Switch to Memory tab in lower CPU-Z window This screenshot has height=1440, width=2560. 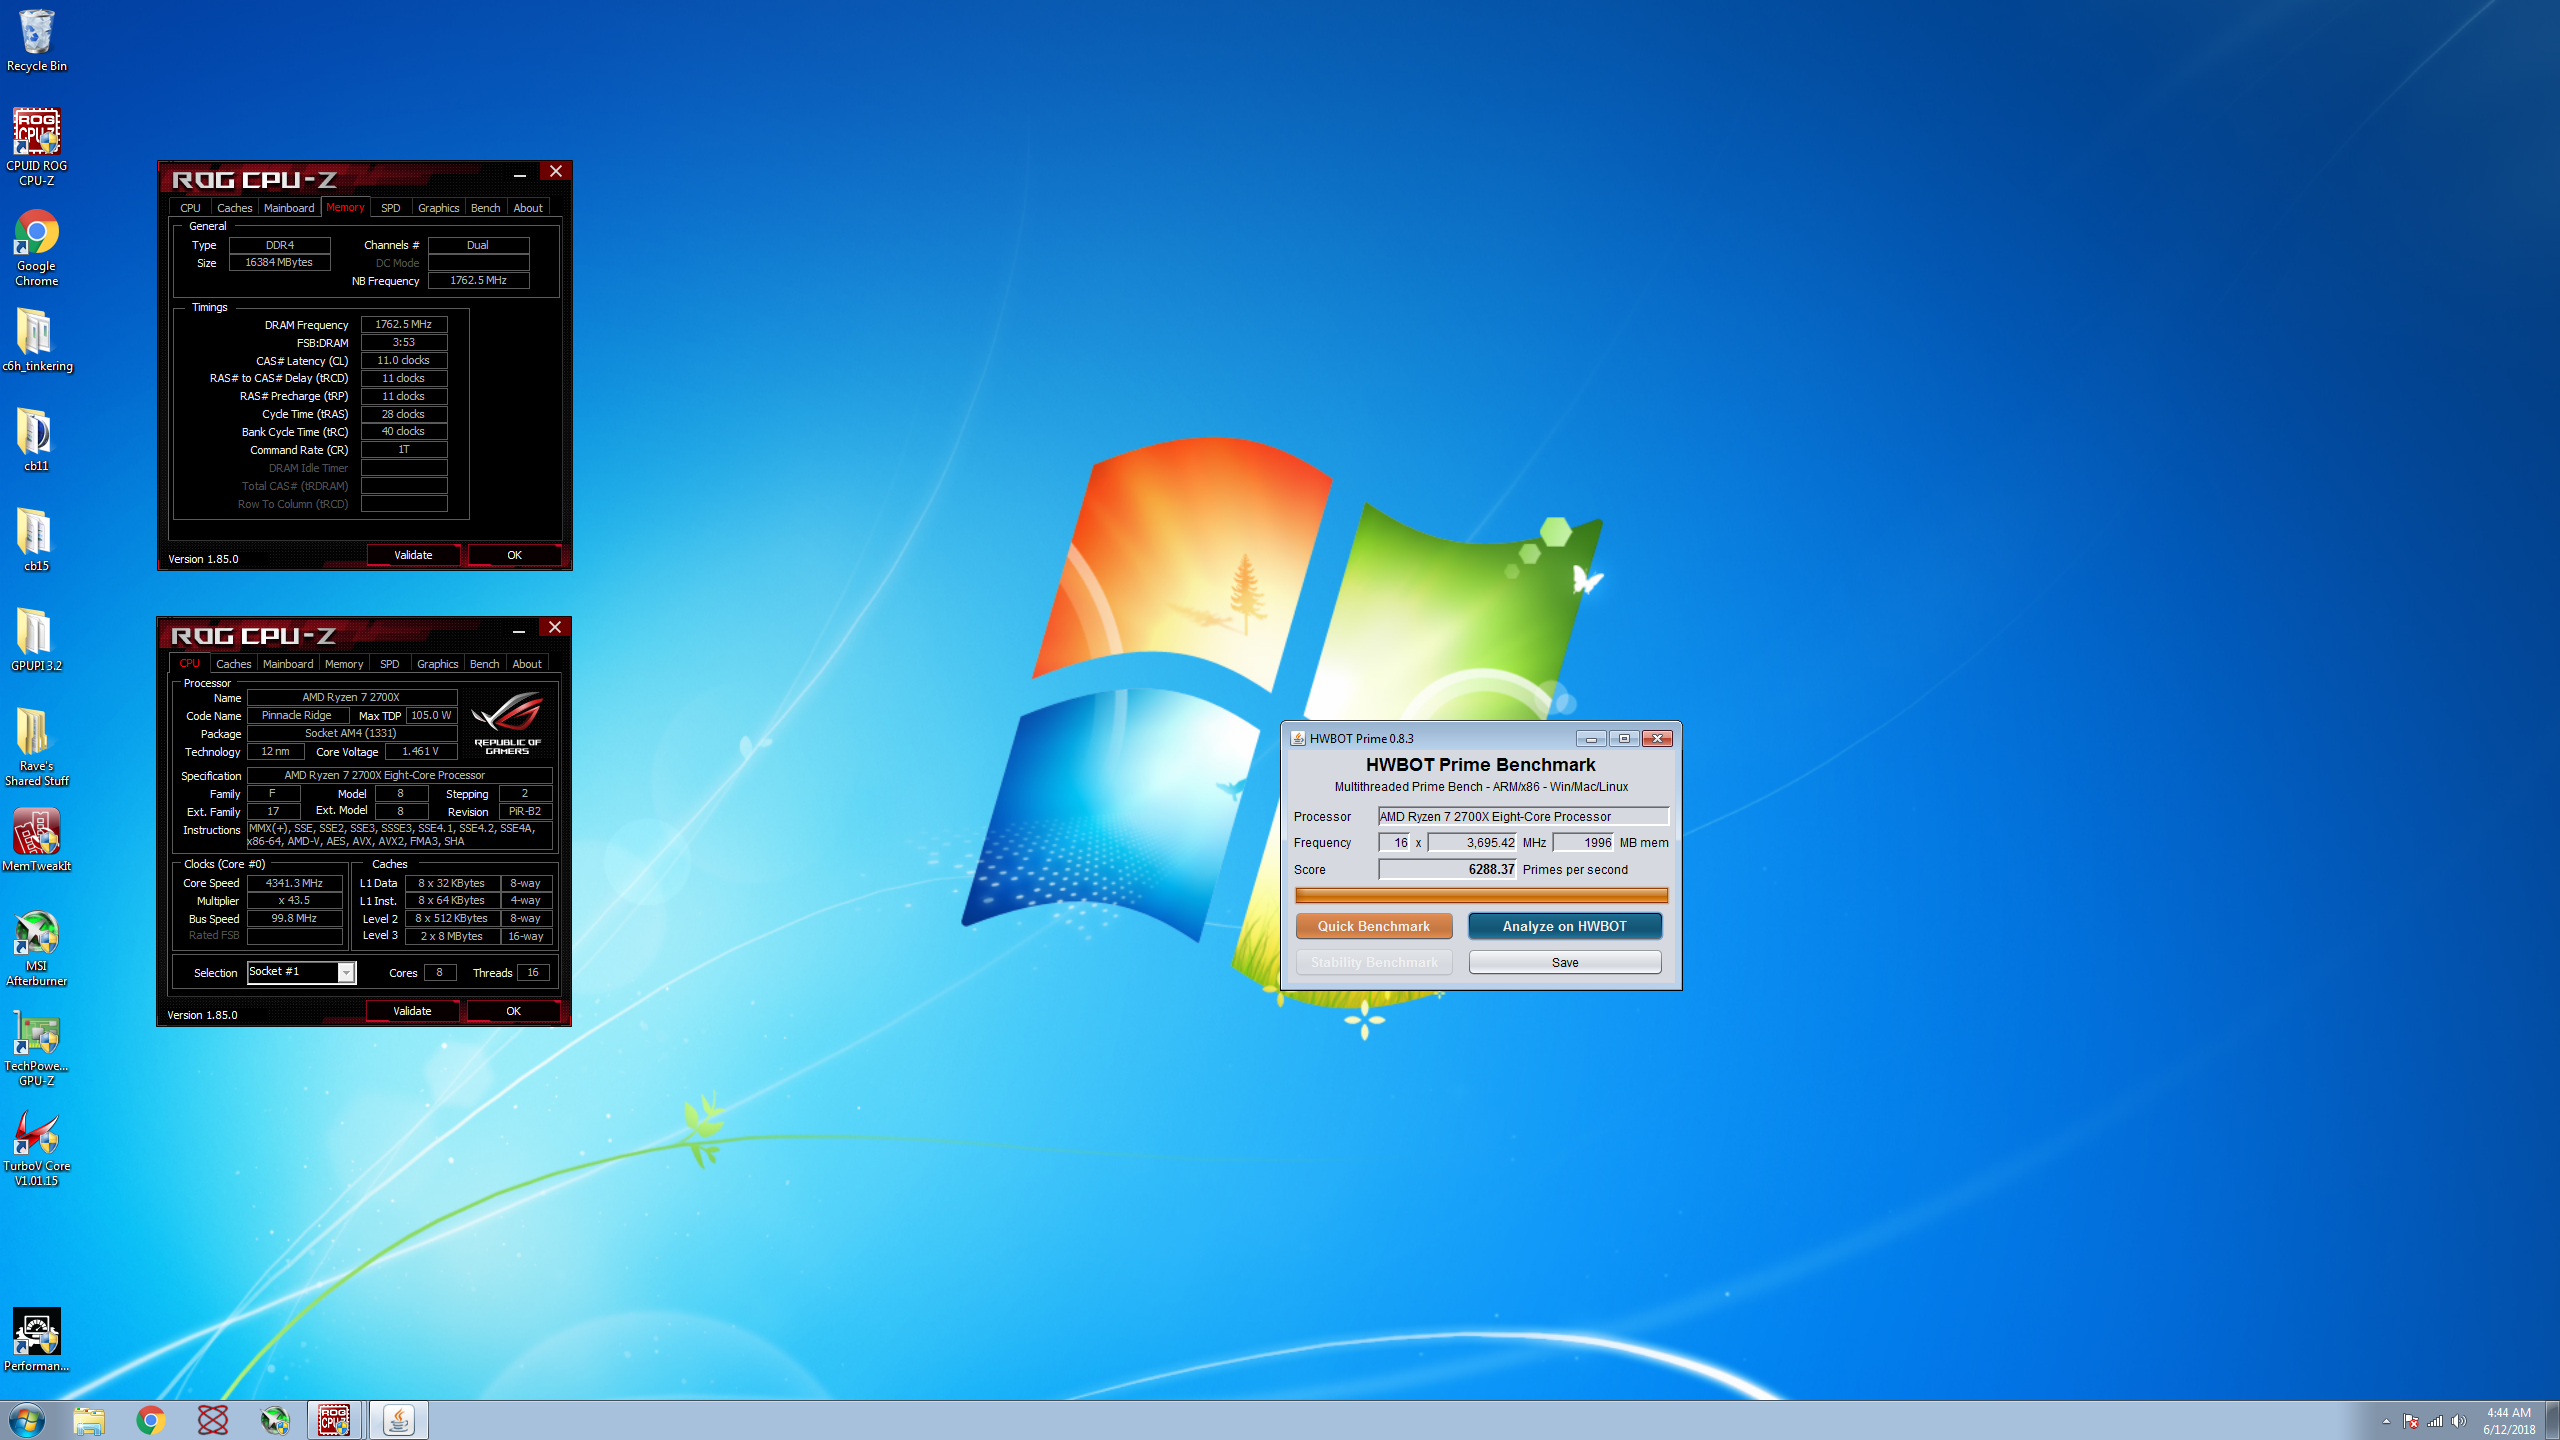(x=344, y=664)
